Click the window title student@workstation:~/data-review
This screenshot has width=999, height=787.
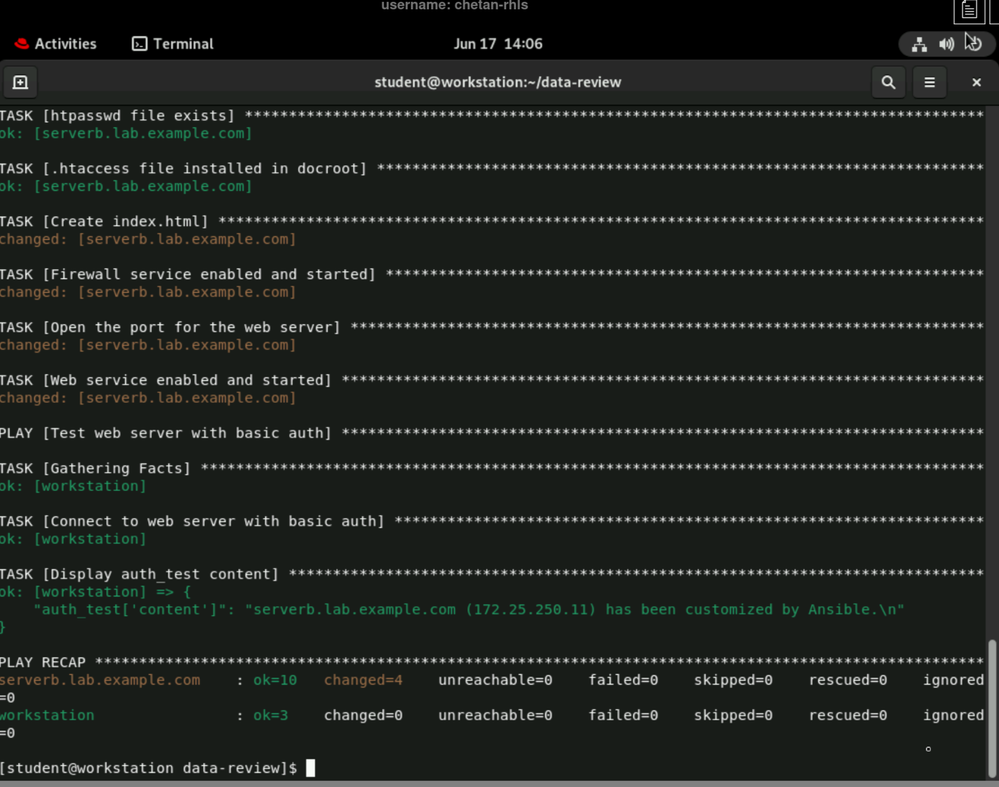tap(498, 82)
